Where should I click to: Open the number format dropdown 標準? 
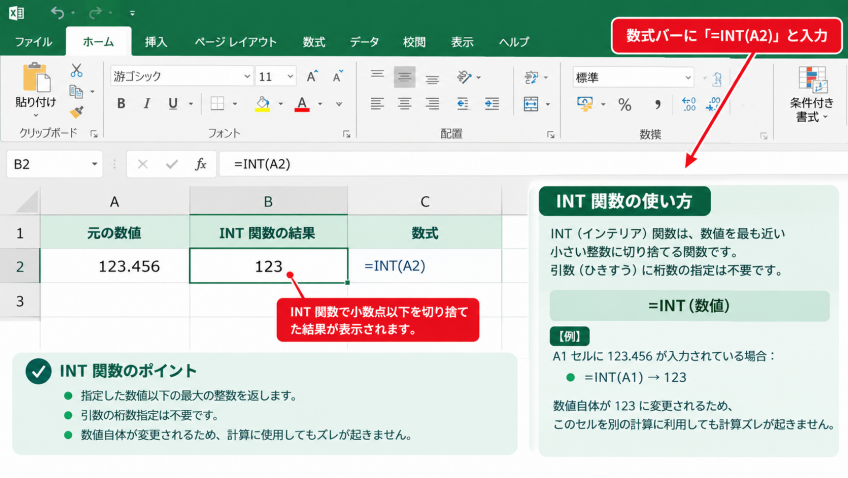(x=688, y=78)
